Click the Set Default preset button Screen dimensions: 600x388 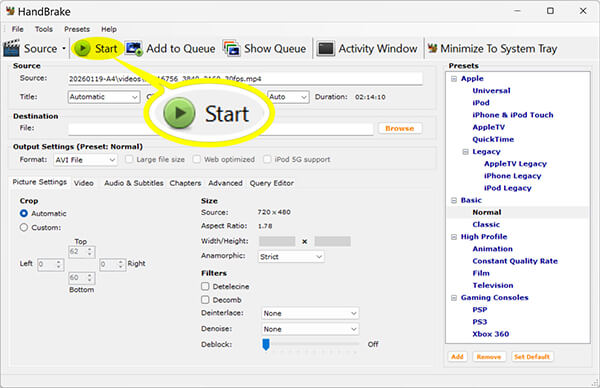[x=532, y=357]
